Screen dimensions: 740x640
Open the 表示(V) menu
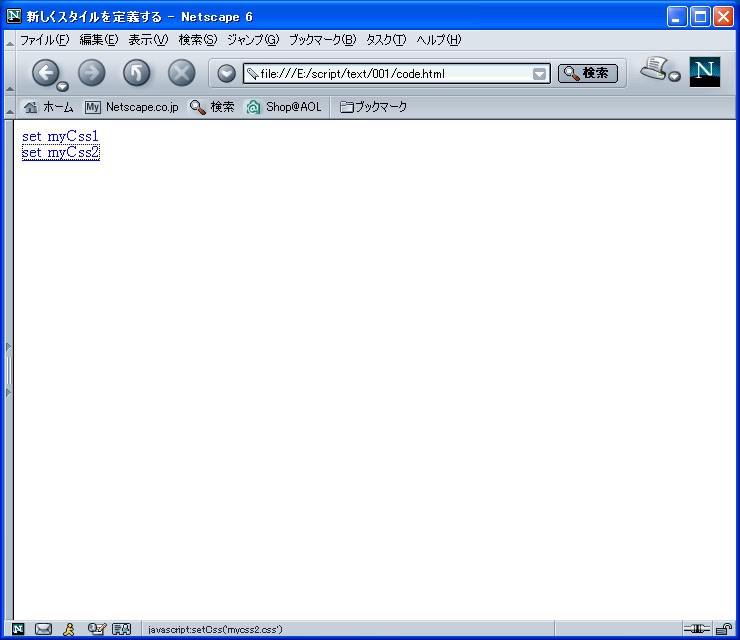click(x=148, y=40)
